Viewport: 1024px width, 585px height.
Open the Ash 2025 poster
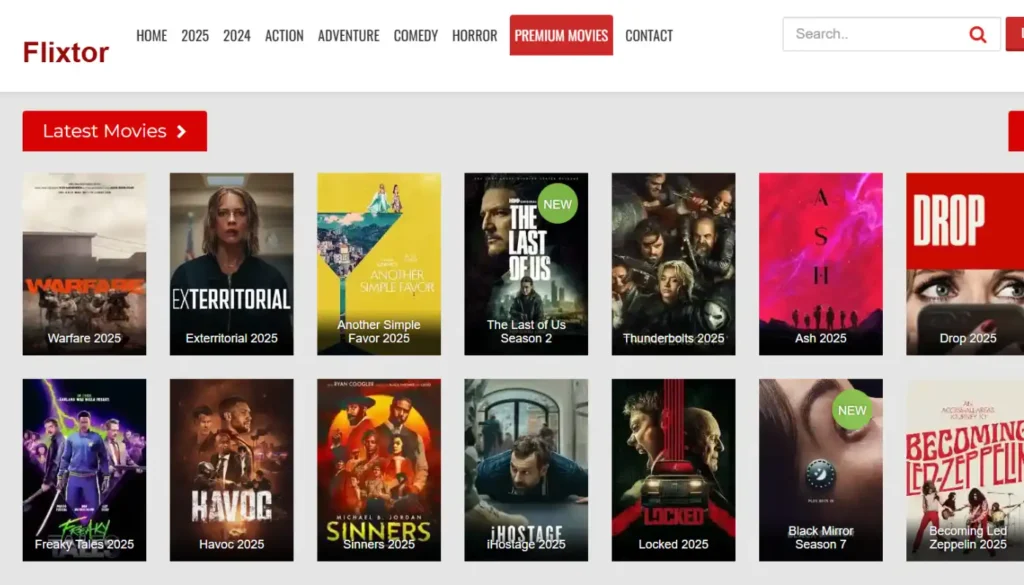click(x=820, y=264)
